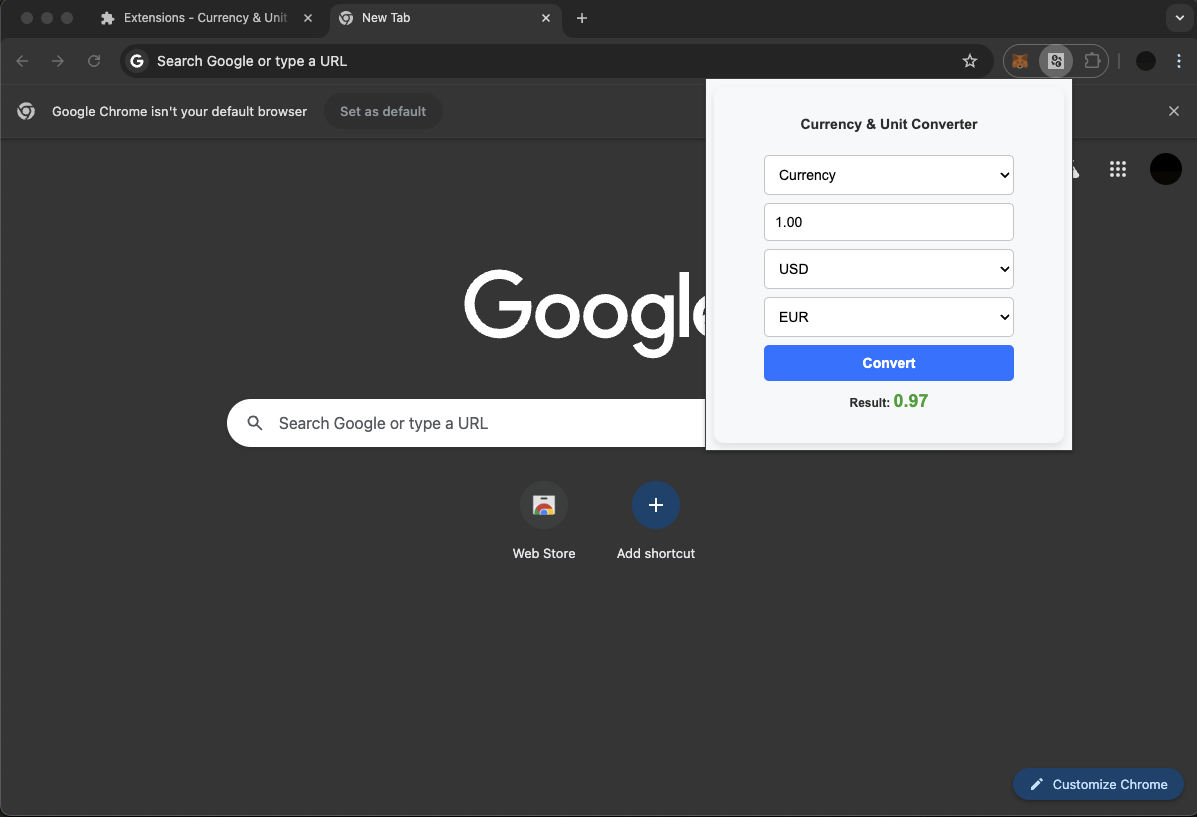Expand the Currency conversion type dropdown
The image size is (1197, 817).
tap(888, 175)
